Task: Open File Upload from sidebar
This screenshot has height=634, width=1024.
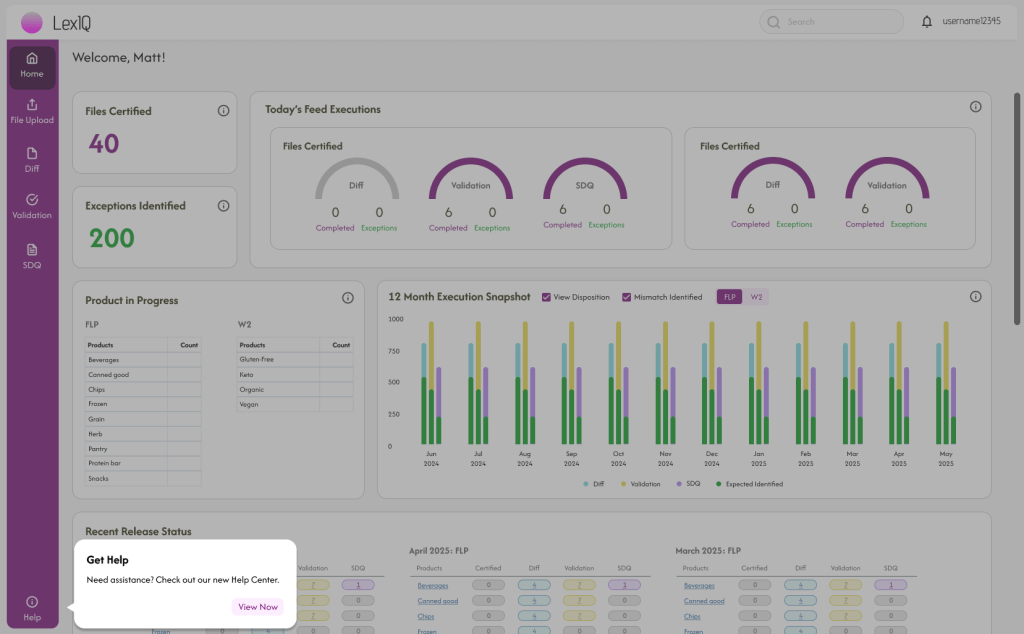Action: (32, 111)
